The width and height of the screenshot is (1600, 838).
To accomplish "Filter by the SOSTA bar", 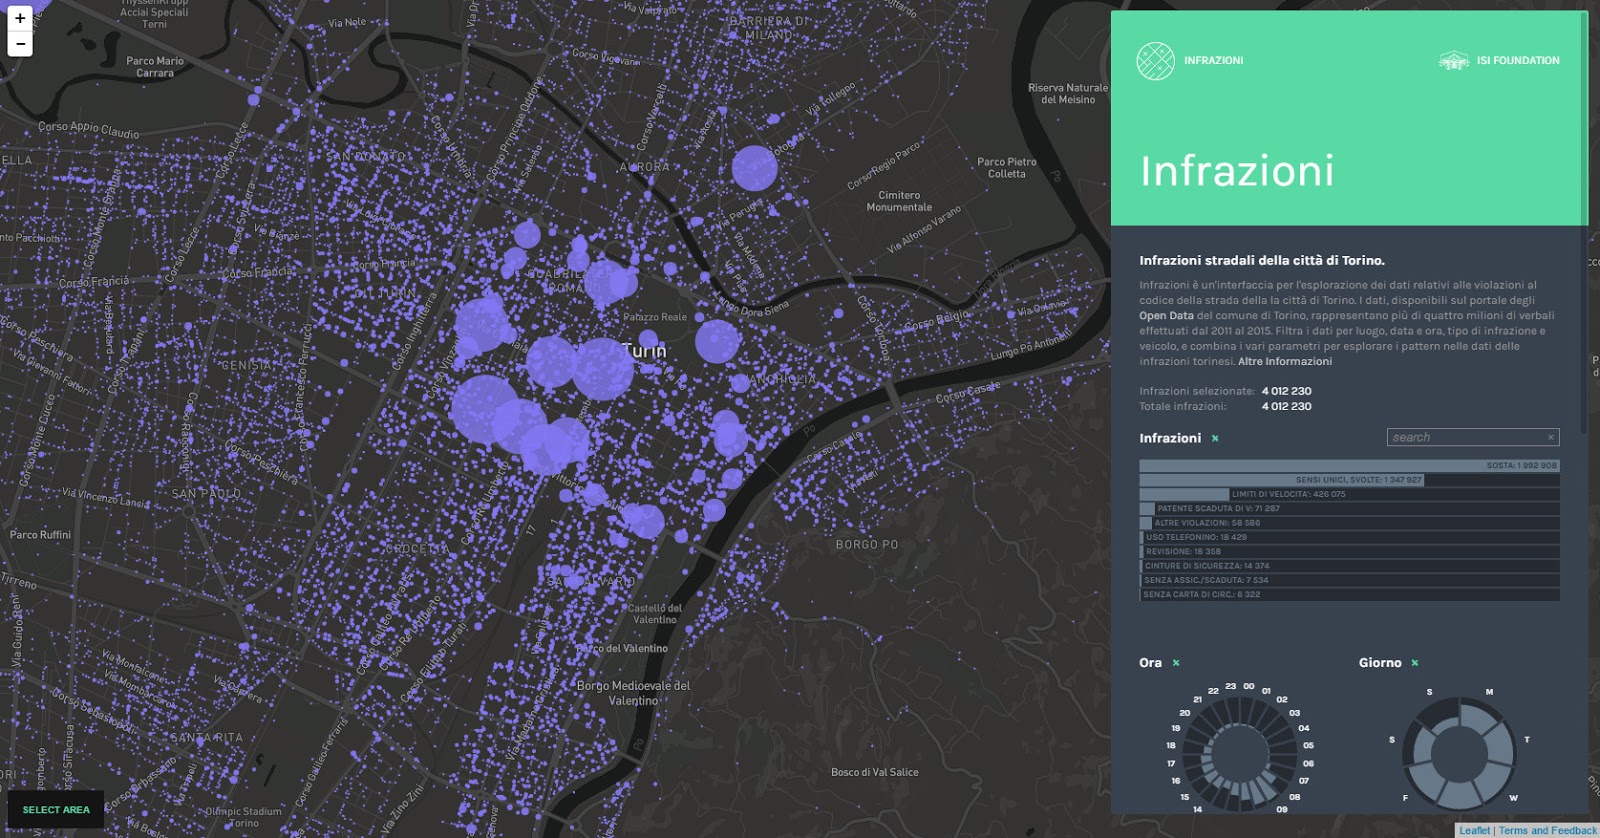I will [1349, 466].
